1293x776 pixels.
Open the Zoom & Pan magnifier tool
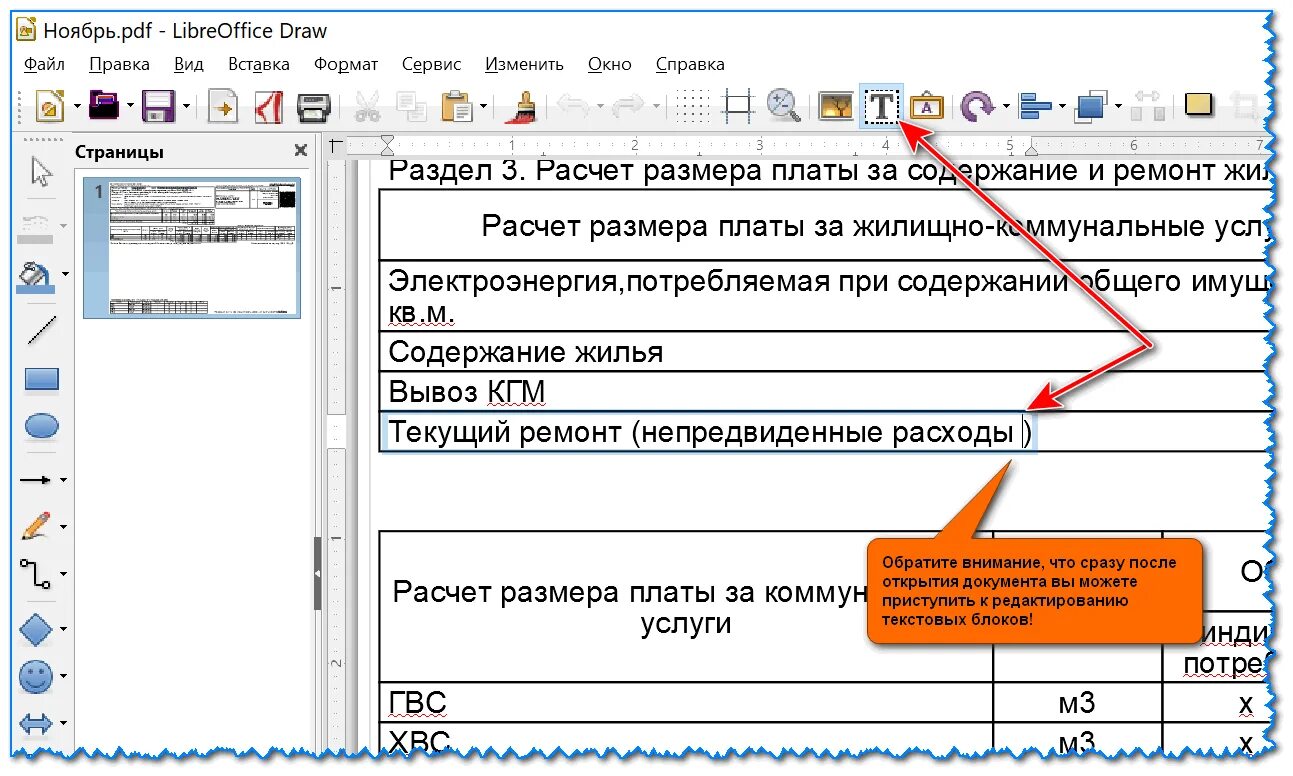pos(783,106)
